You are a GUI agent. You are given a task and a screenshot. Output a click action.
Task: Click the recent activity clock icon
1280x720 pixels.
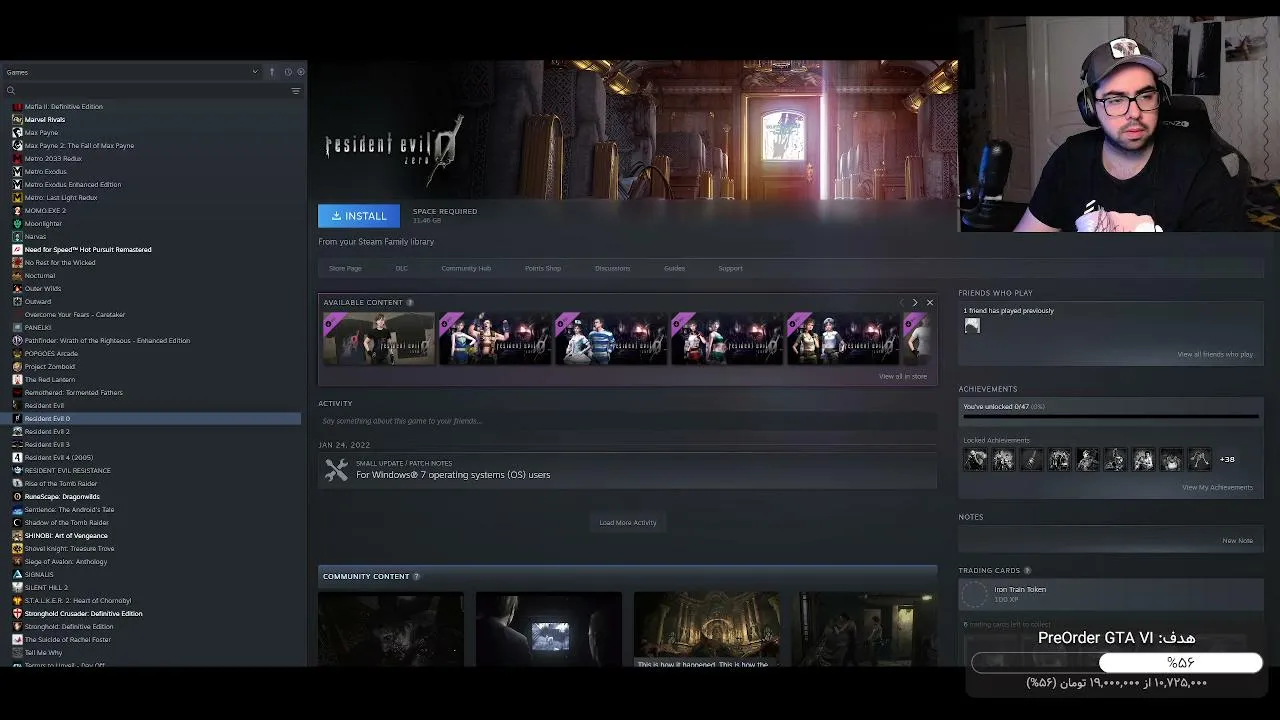pyautogui.click(x=287, y=72)
